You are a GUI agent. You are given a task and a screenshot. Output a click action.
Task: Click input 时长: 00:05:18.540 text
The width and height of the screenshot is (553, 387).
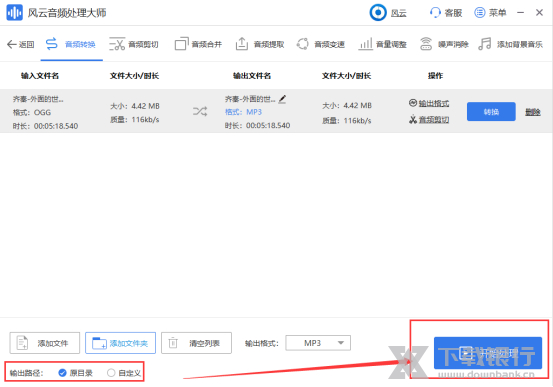click(x=45, y=126)
